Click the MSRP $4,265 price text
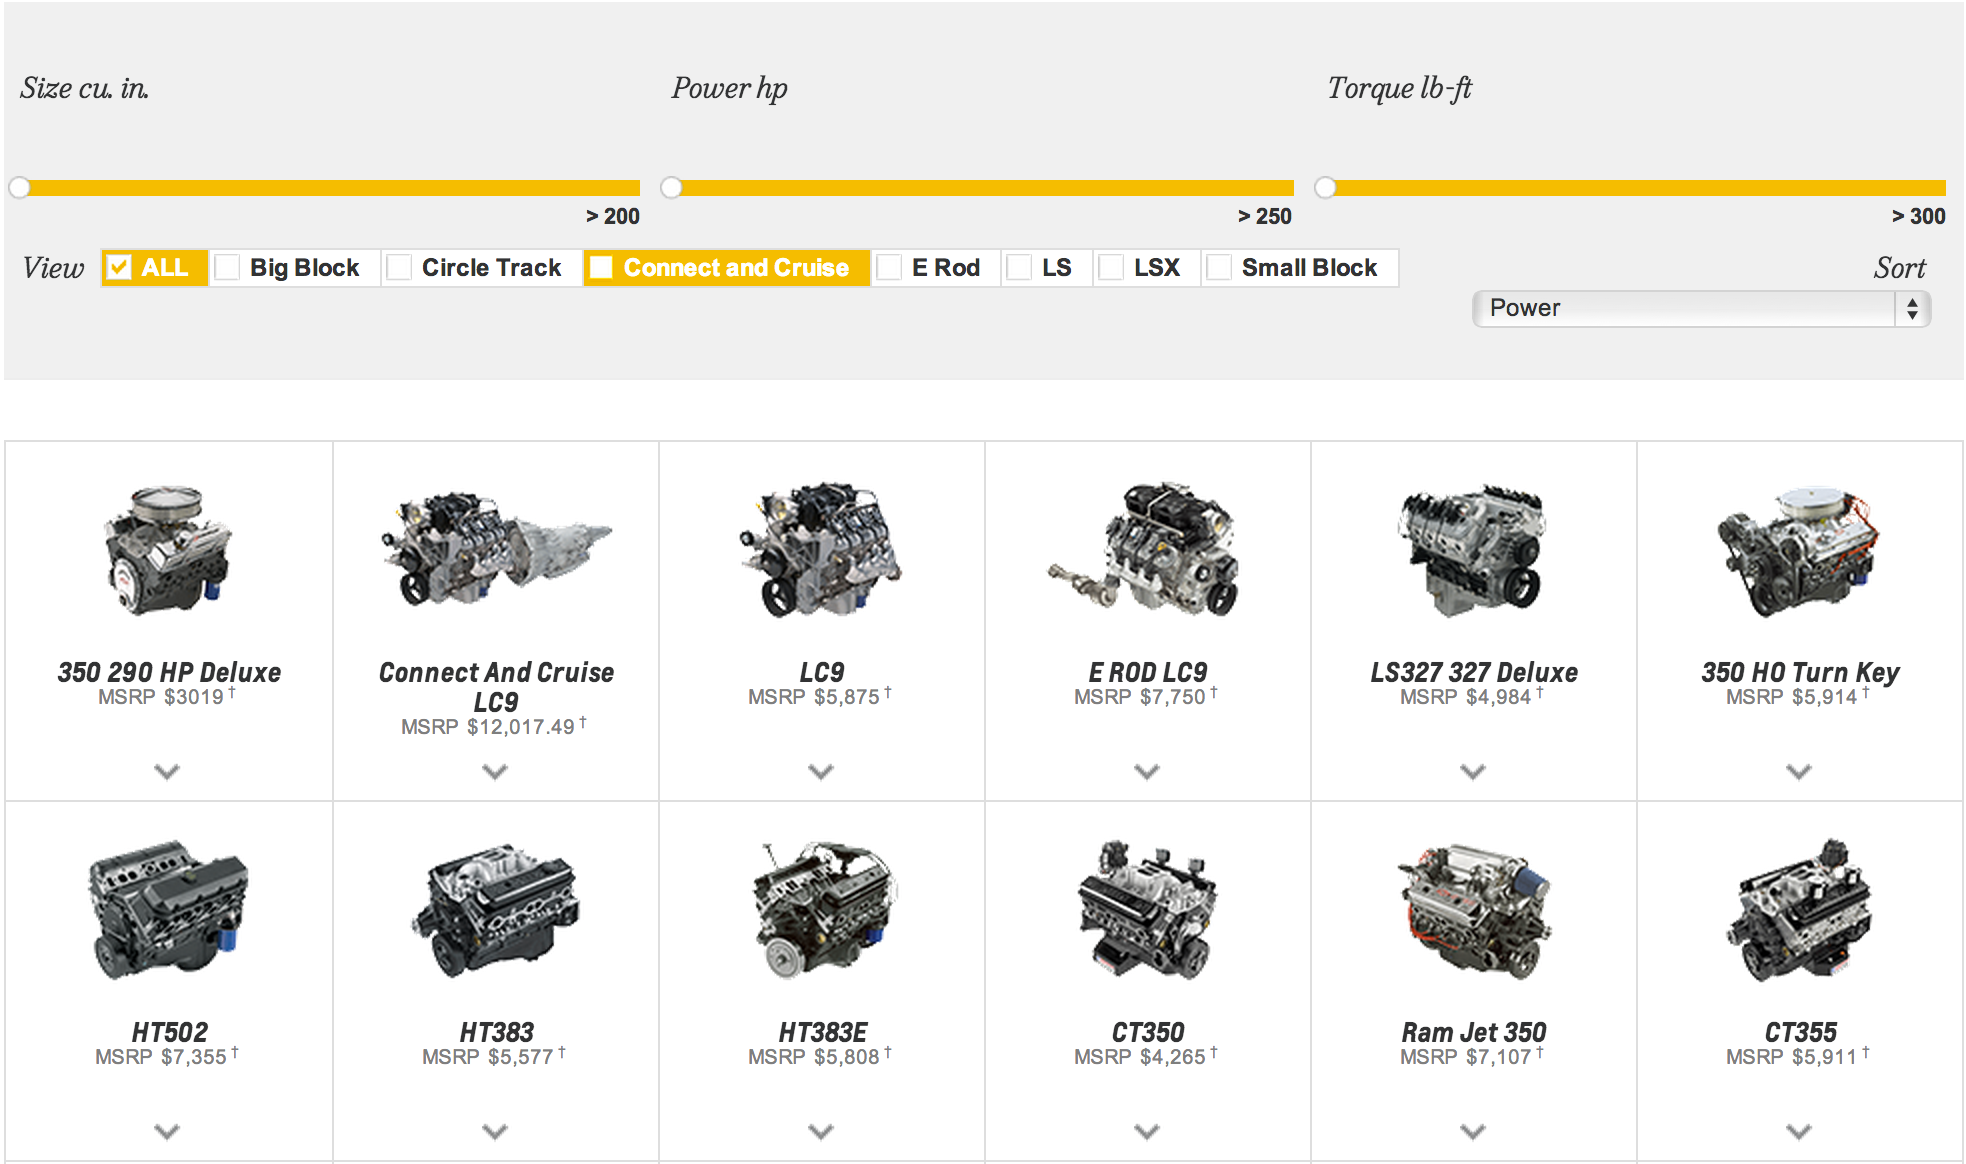This screenshot has height=1164, width=1966. coord(1146,1057)
